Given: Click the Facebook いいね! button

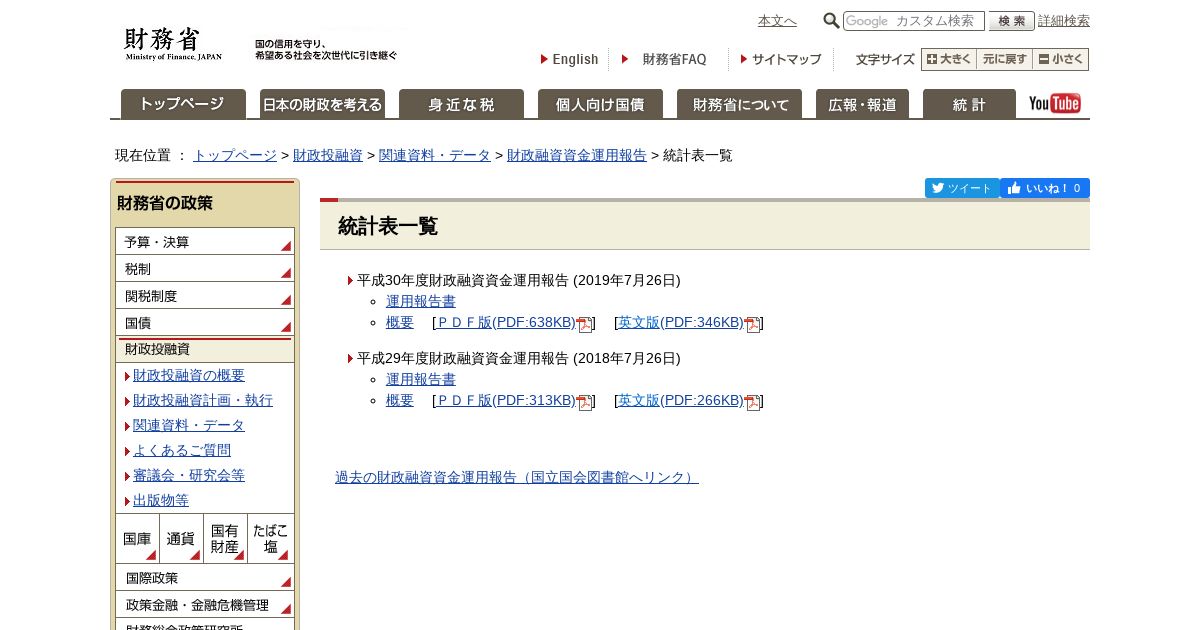Looking at the screenshot, I should pos(1045,188).
